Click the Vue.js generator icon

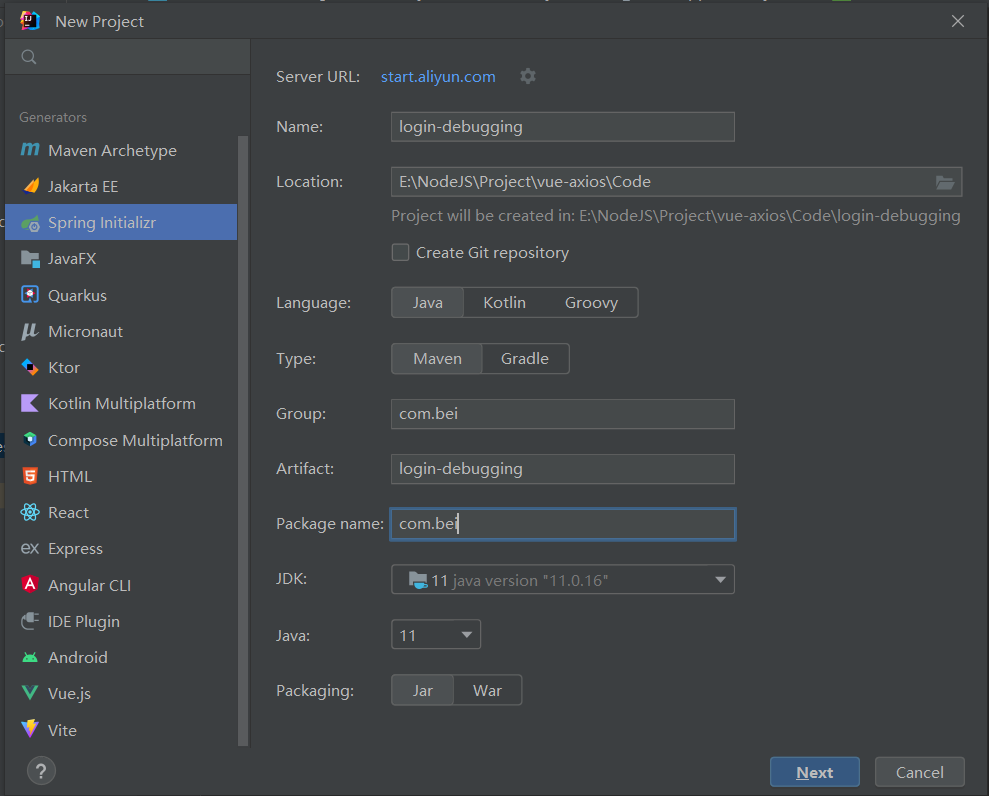point(30,693)
